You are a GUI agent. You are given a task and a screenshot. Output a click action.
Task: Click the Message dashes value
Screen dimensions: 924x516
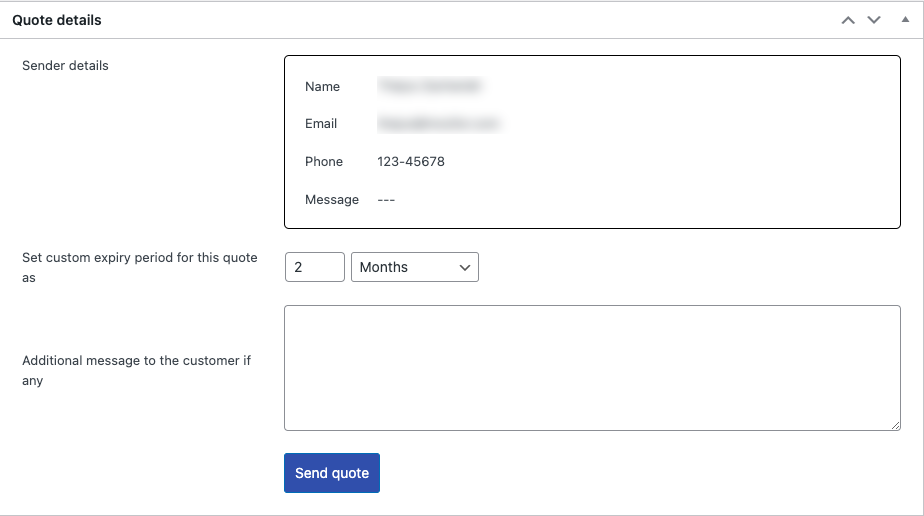(386, 200)
